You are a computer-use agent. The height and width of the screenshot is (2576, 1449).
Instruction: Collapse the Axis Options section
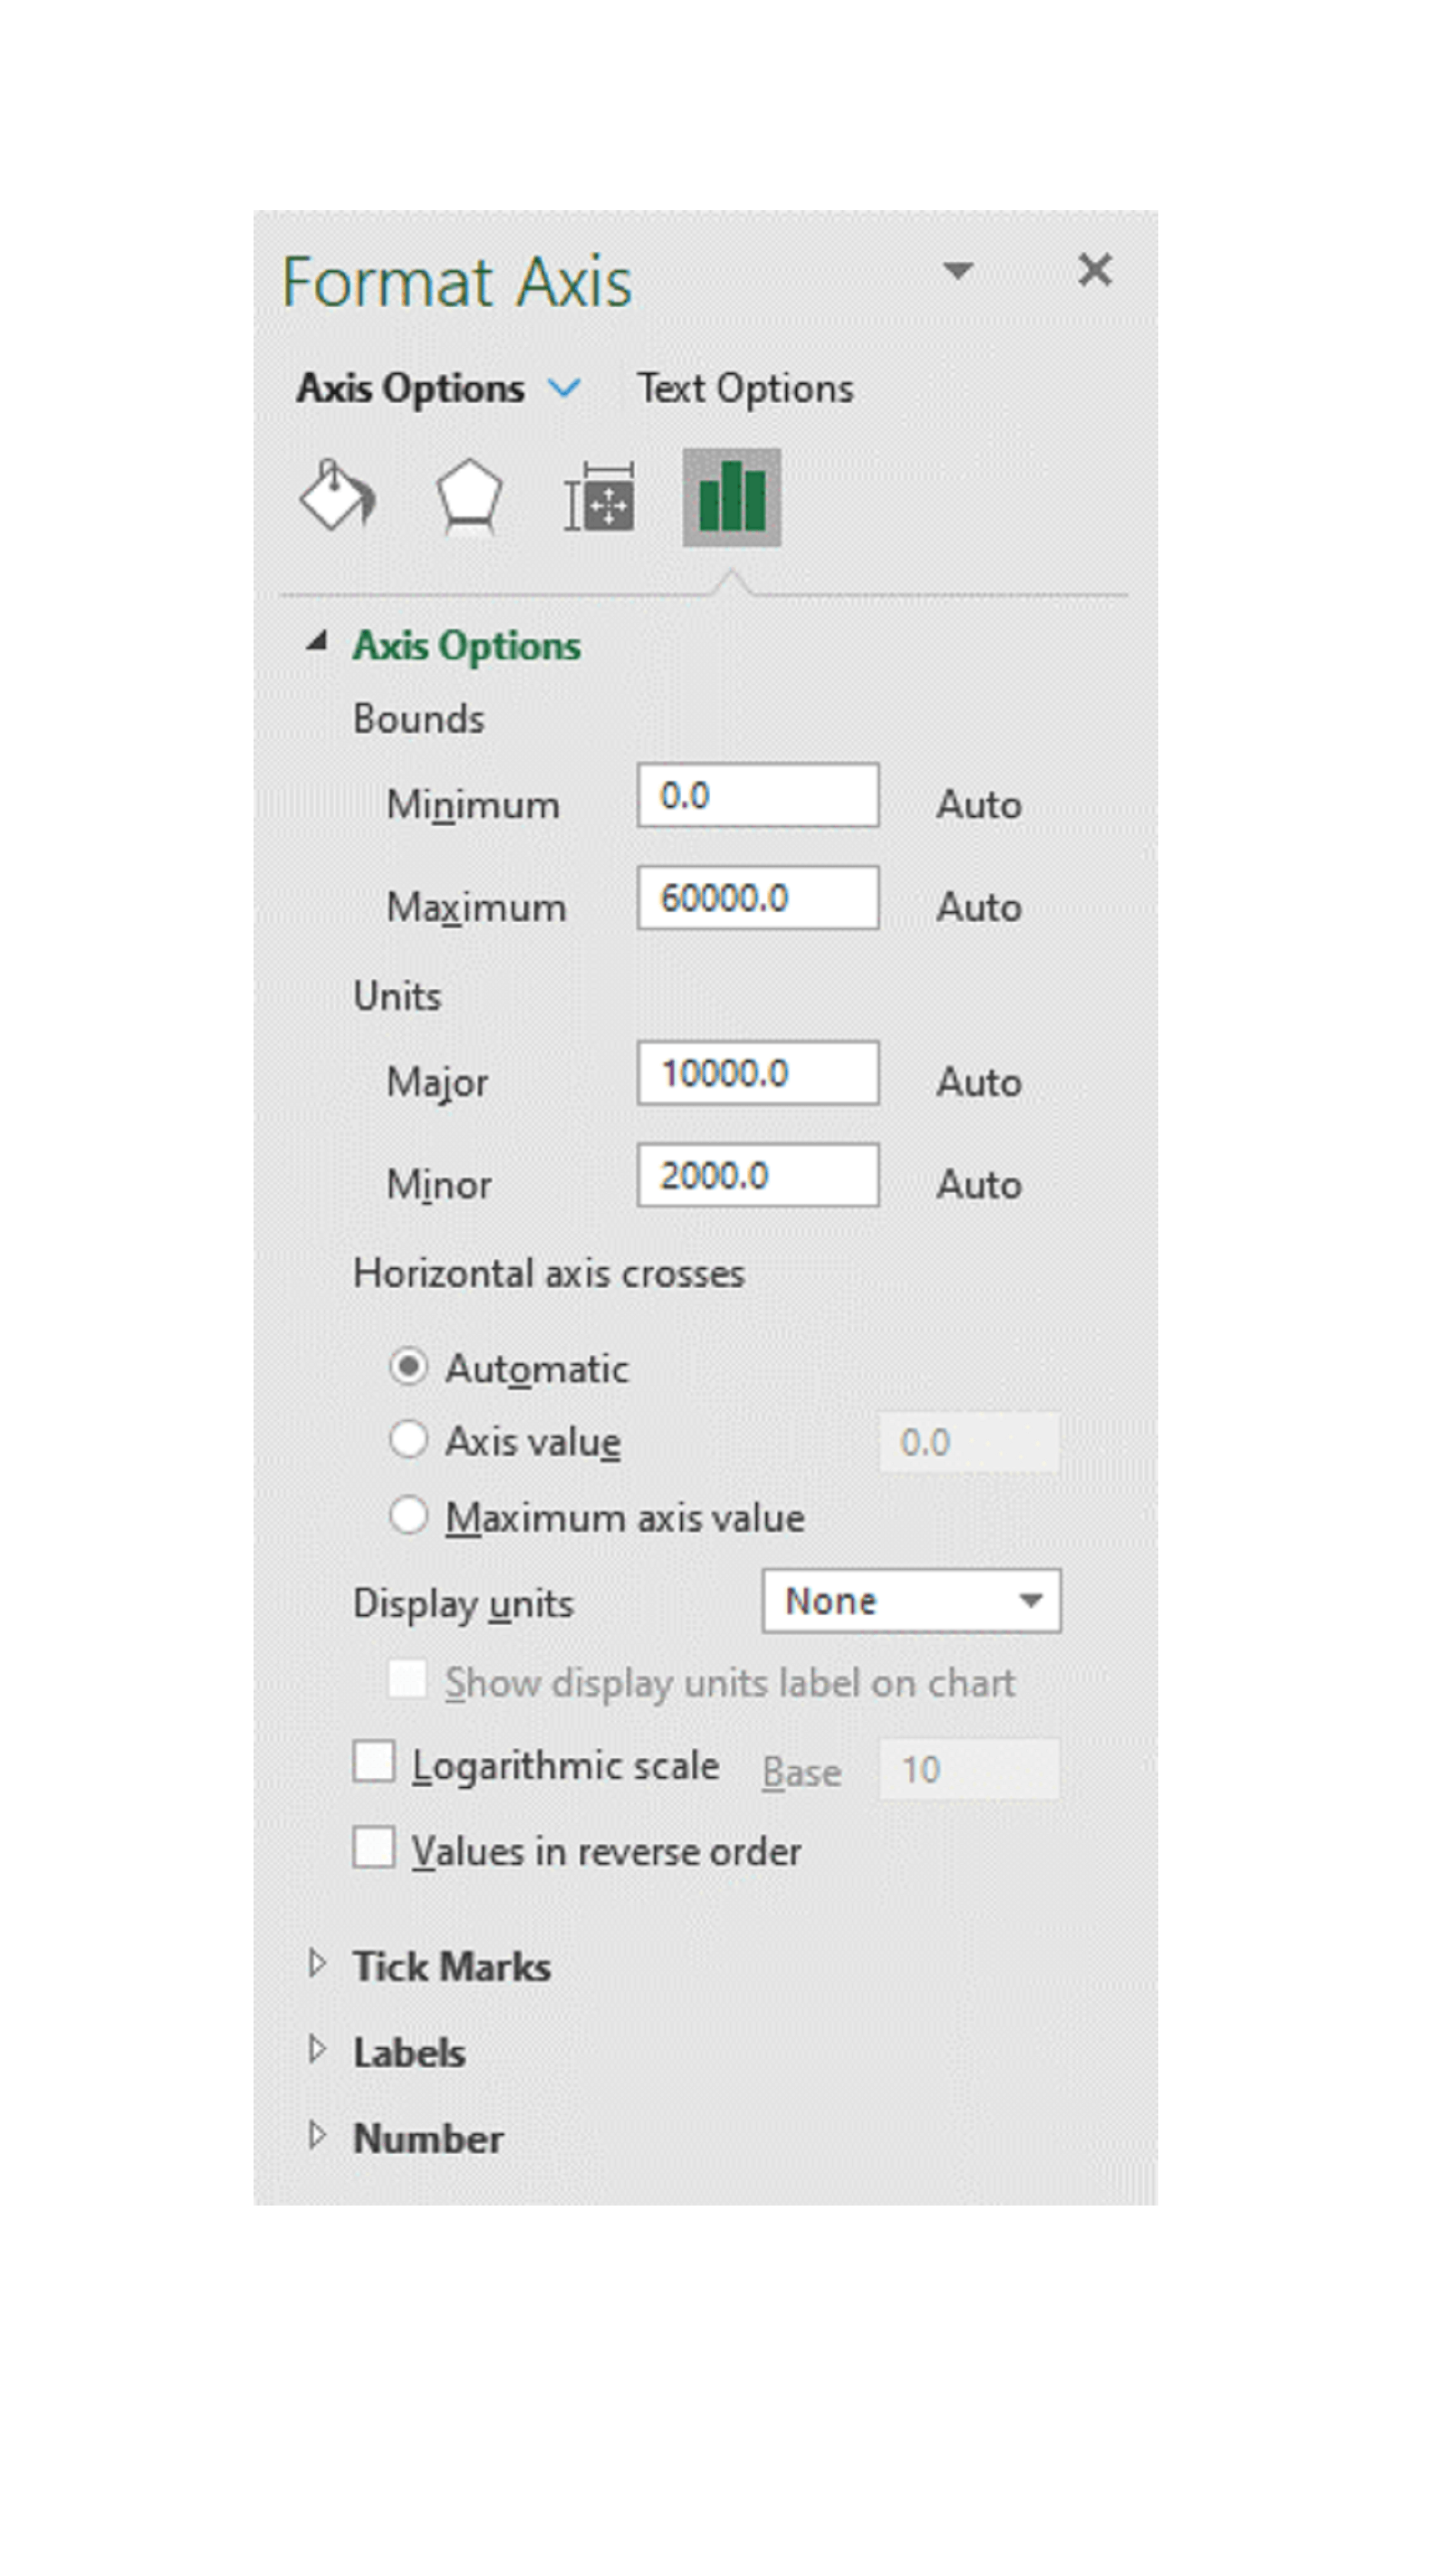tap(317, 643)
